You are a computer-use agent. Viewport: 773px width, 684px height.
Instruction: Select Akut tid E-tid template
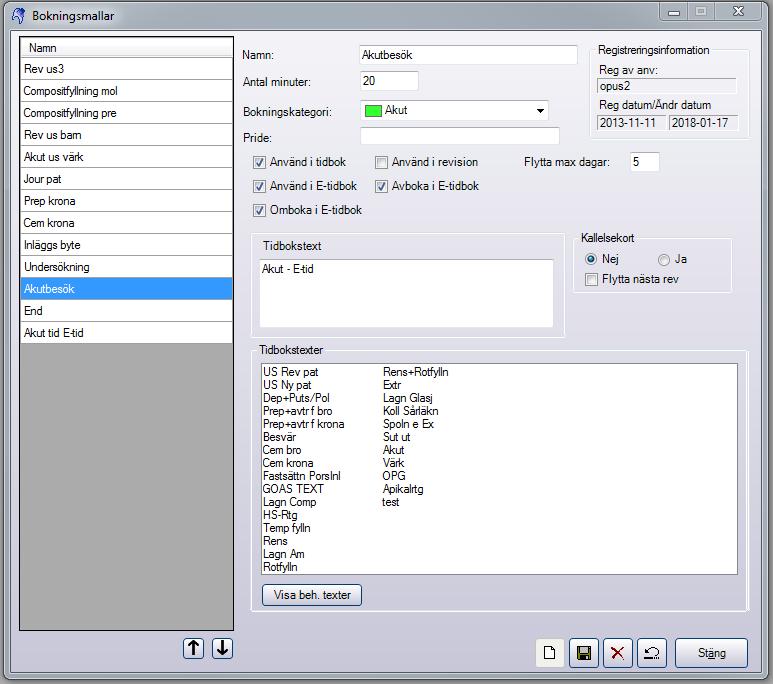[127, 333]
